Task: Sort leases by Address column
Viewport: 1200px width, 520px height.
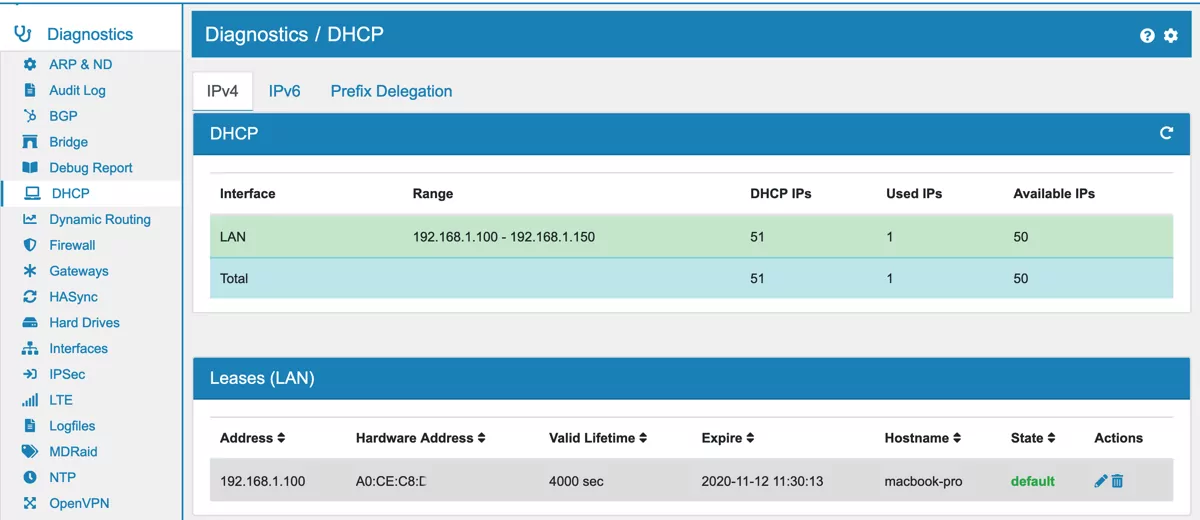Action: (252, 438)
